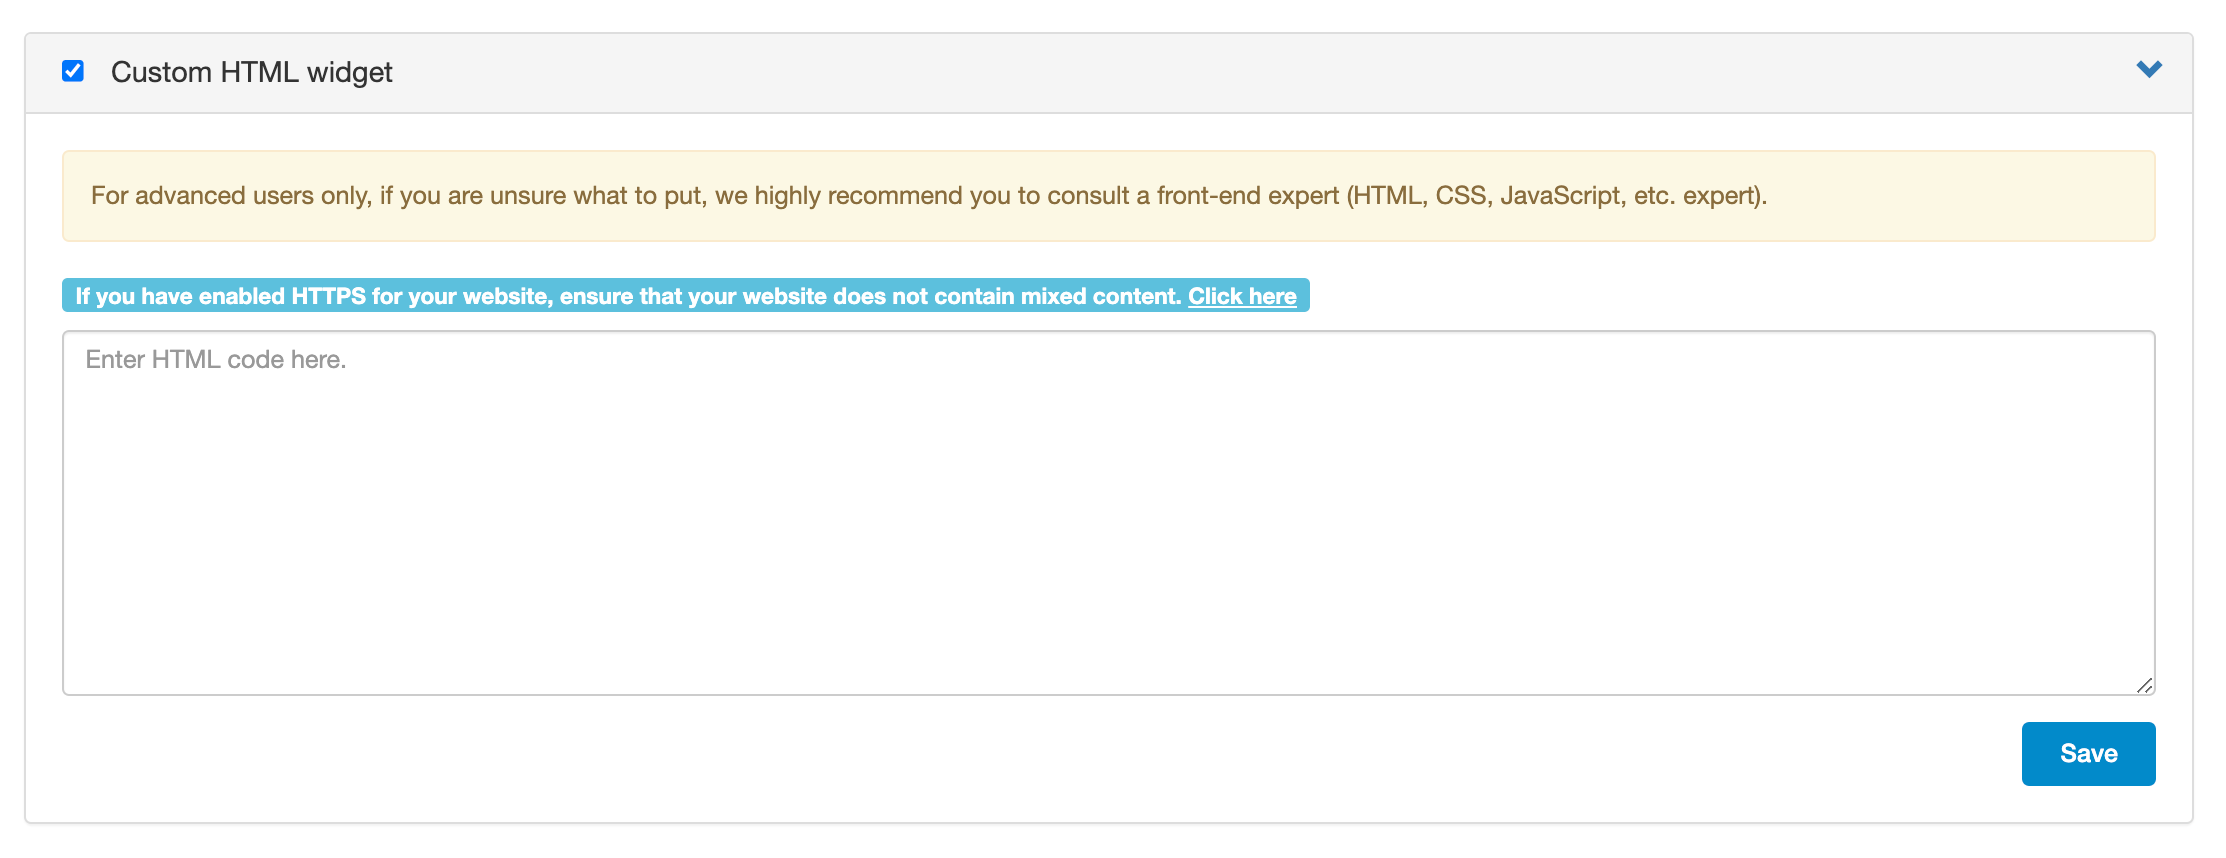This screenshot has width=2226, height=858.
Task: Focus the Enter HTML code textarea
Action: pyautogui.click(x=1108, y=512)
